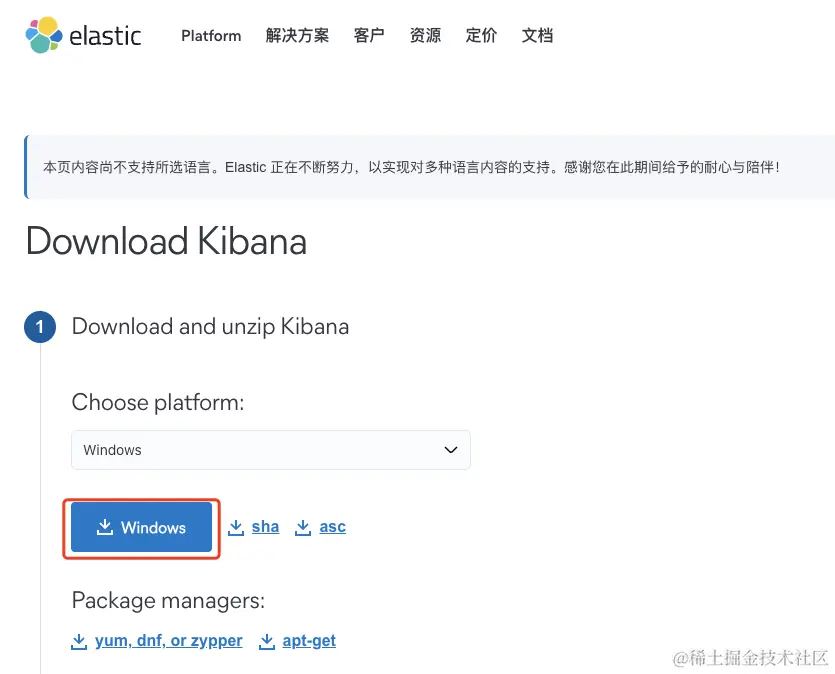Follow the apt-get package manager link
Image resolution: width=835 pixels, height=674 pixels.
(x=309, y=641)
